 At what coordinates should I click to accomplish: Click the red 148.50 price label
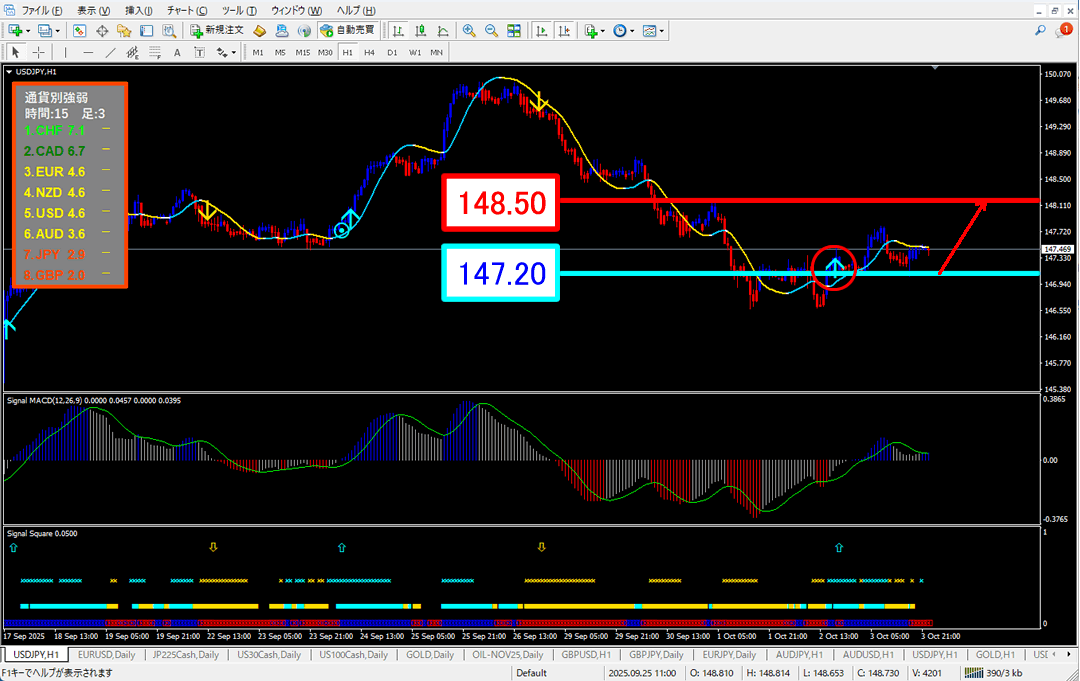[x=501, y=203]
